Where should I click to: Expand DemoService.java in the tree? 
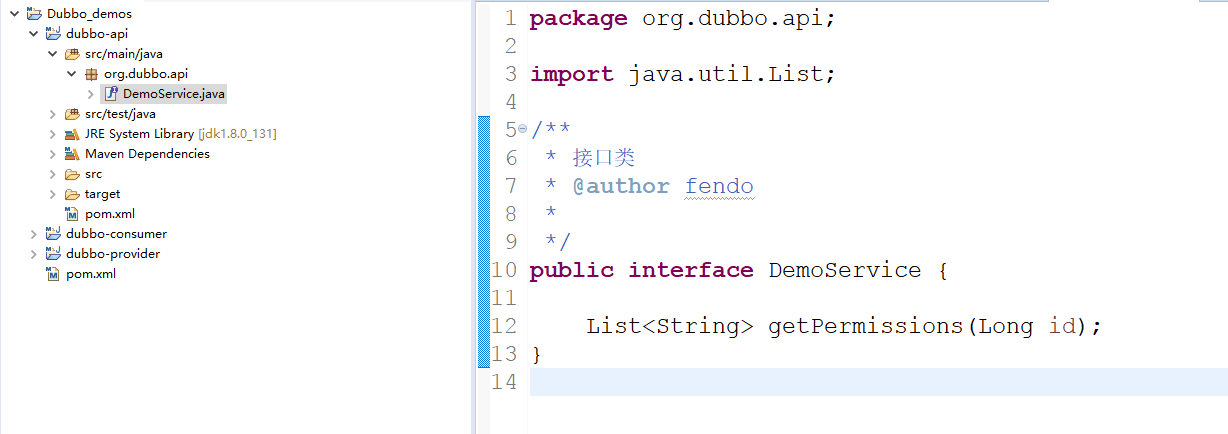(x=90, y=94)
